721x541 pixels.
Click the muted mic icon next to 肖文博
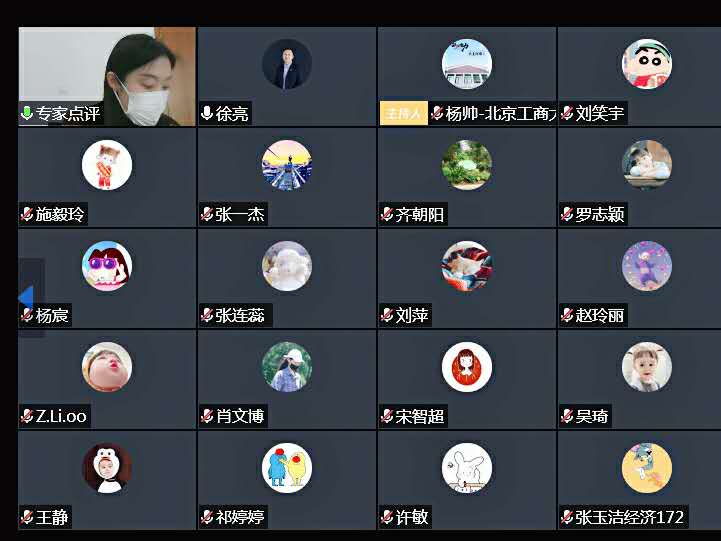pyautogui.click(x=206, y=416)
